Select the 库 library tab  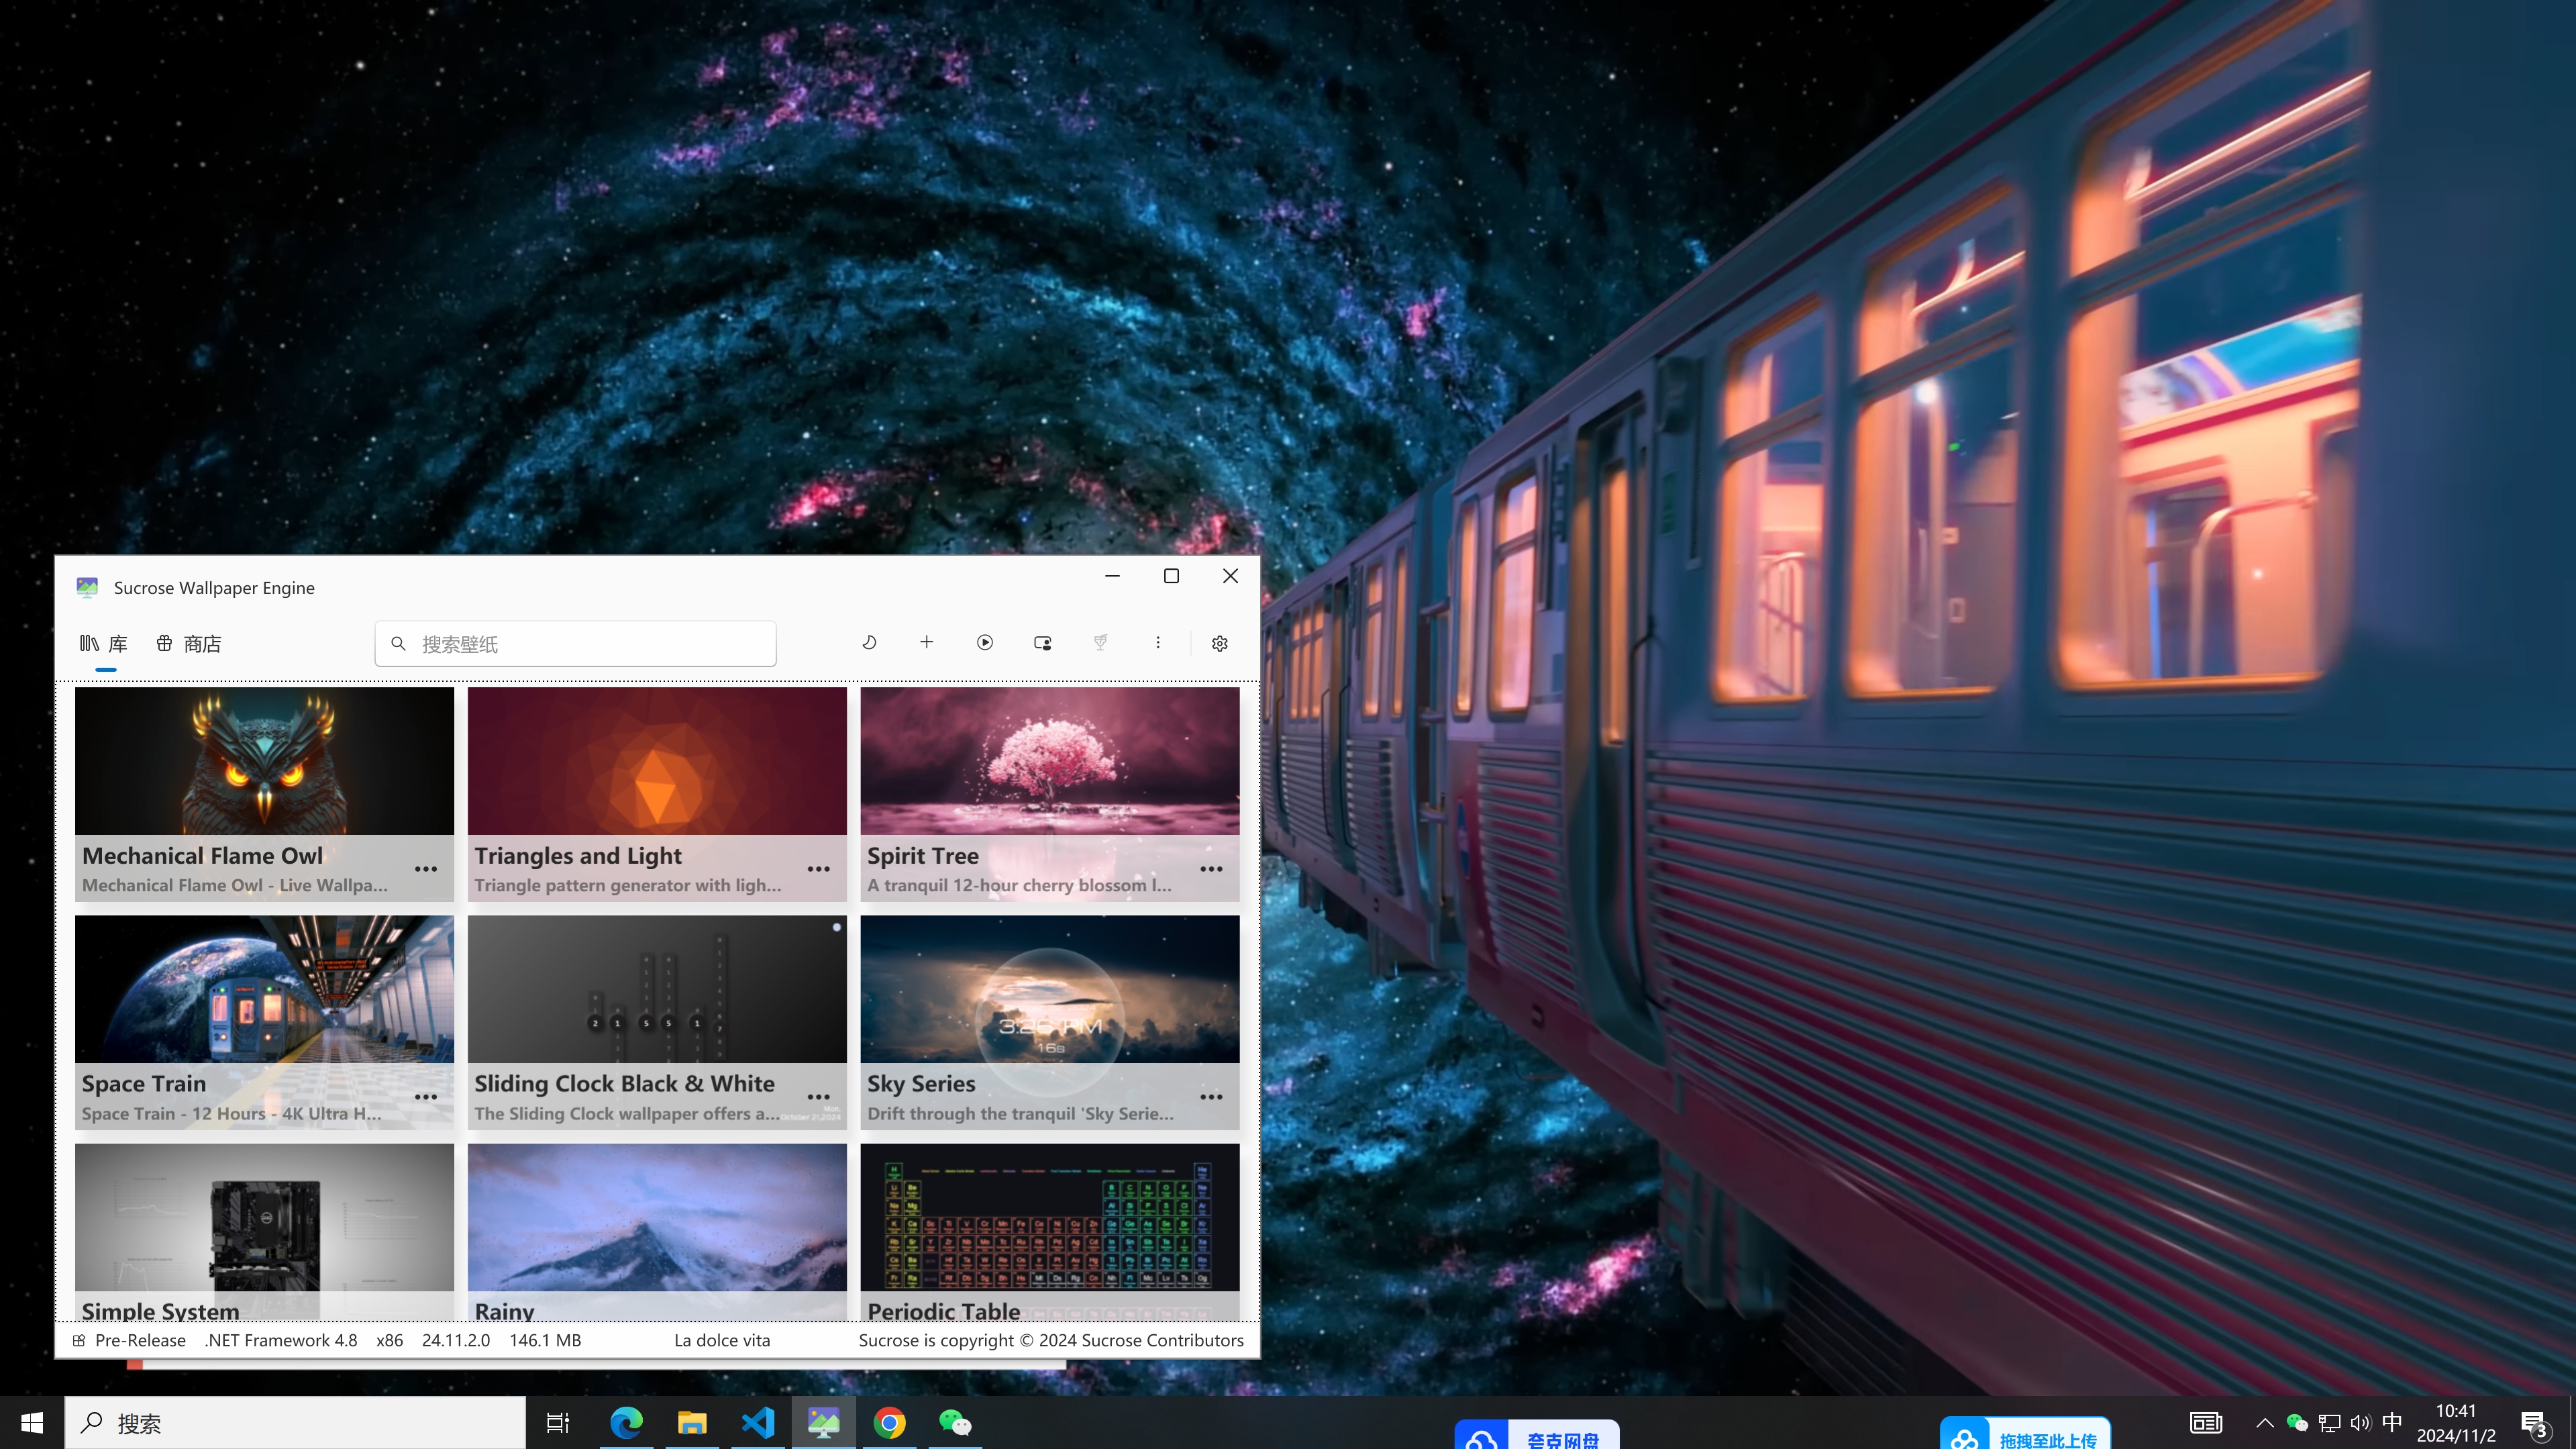[104, 644]
